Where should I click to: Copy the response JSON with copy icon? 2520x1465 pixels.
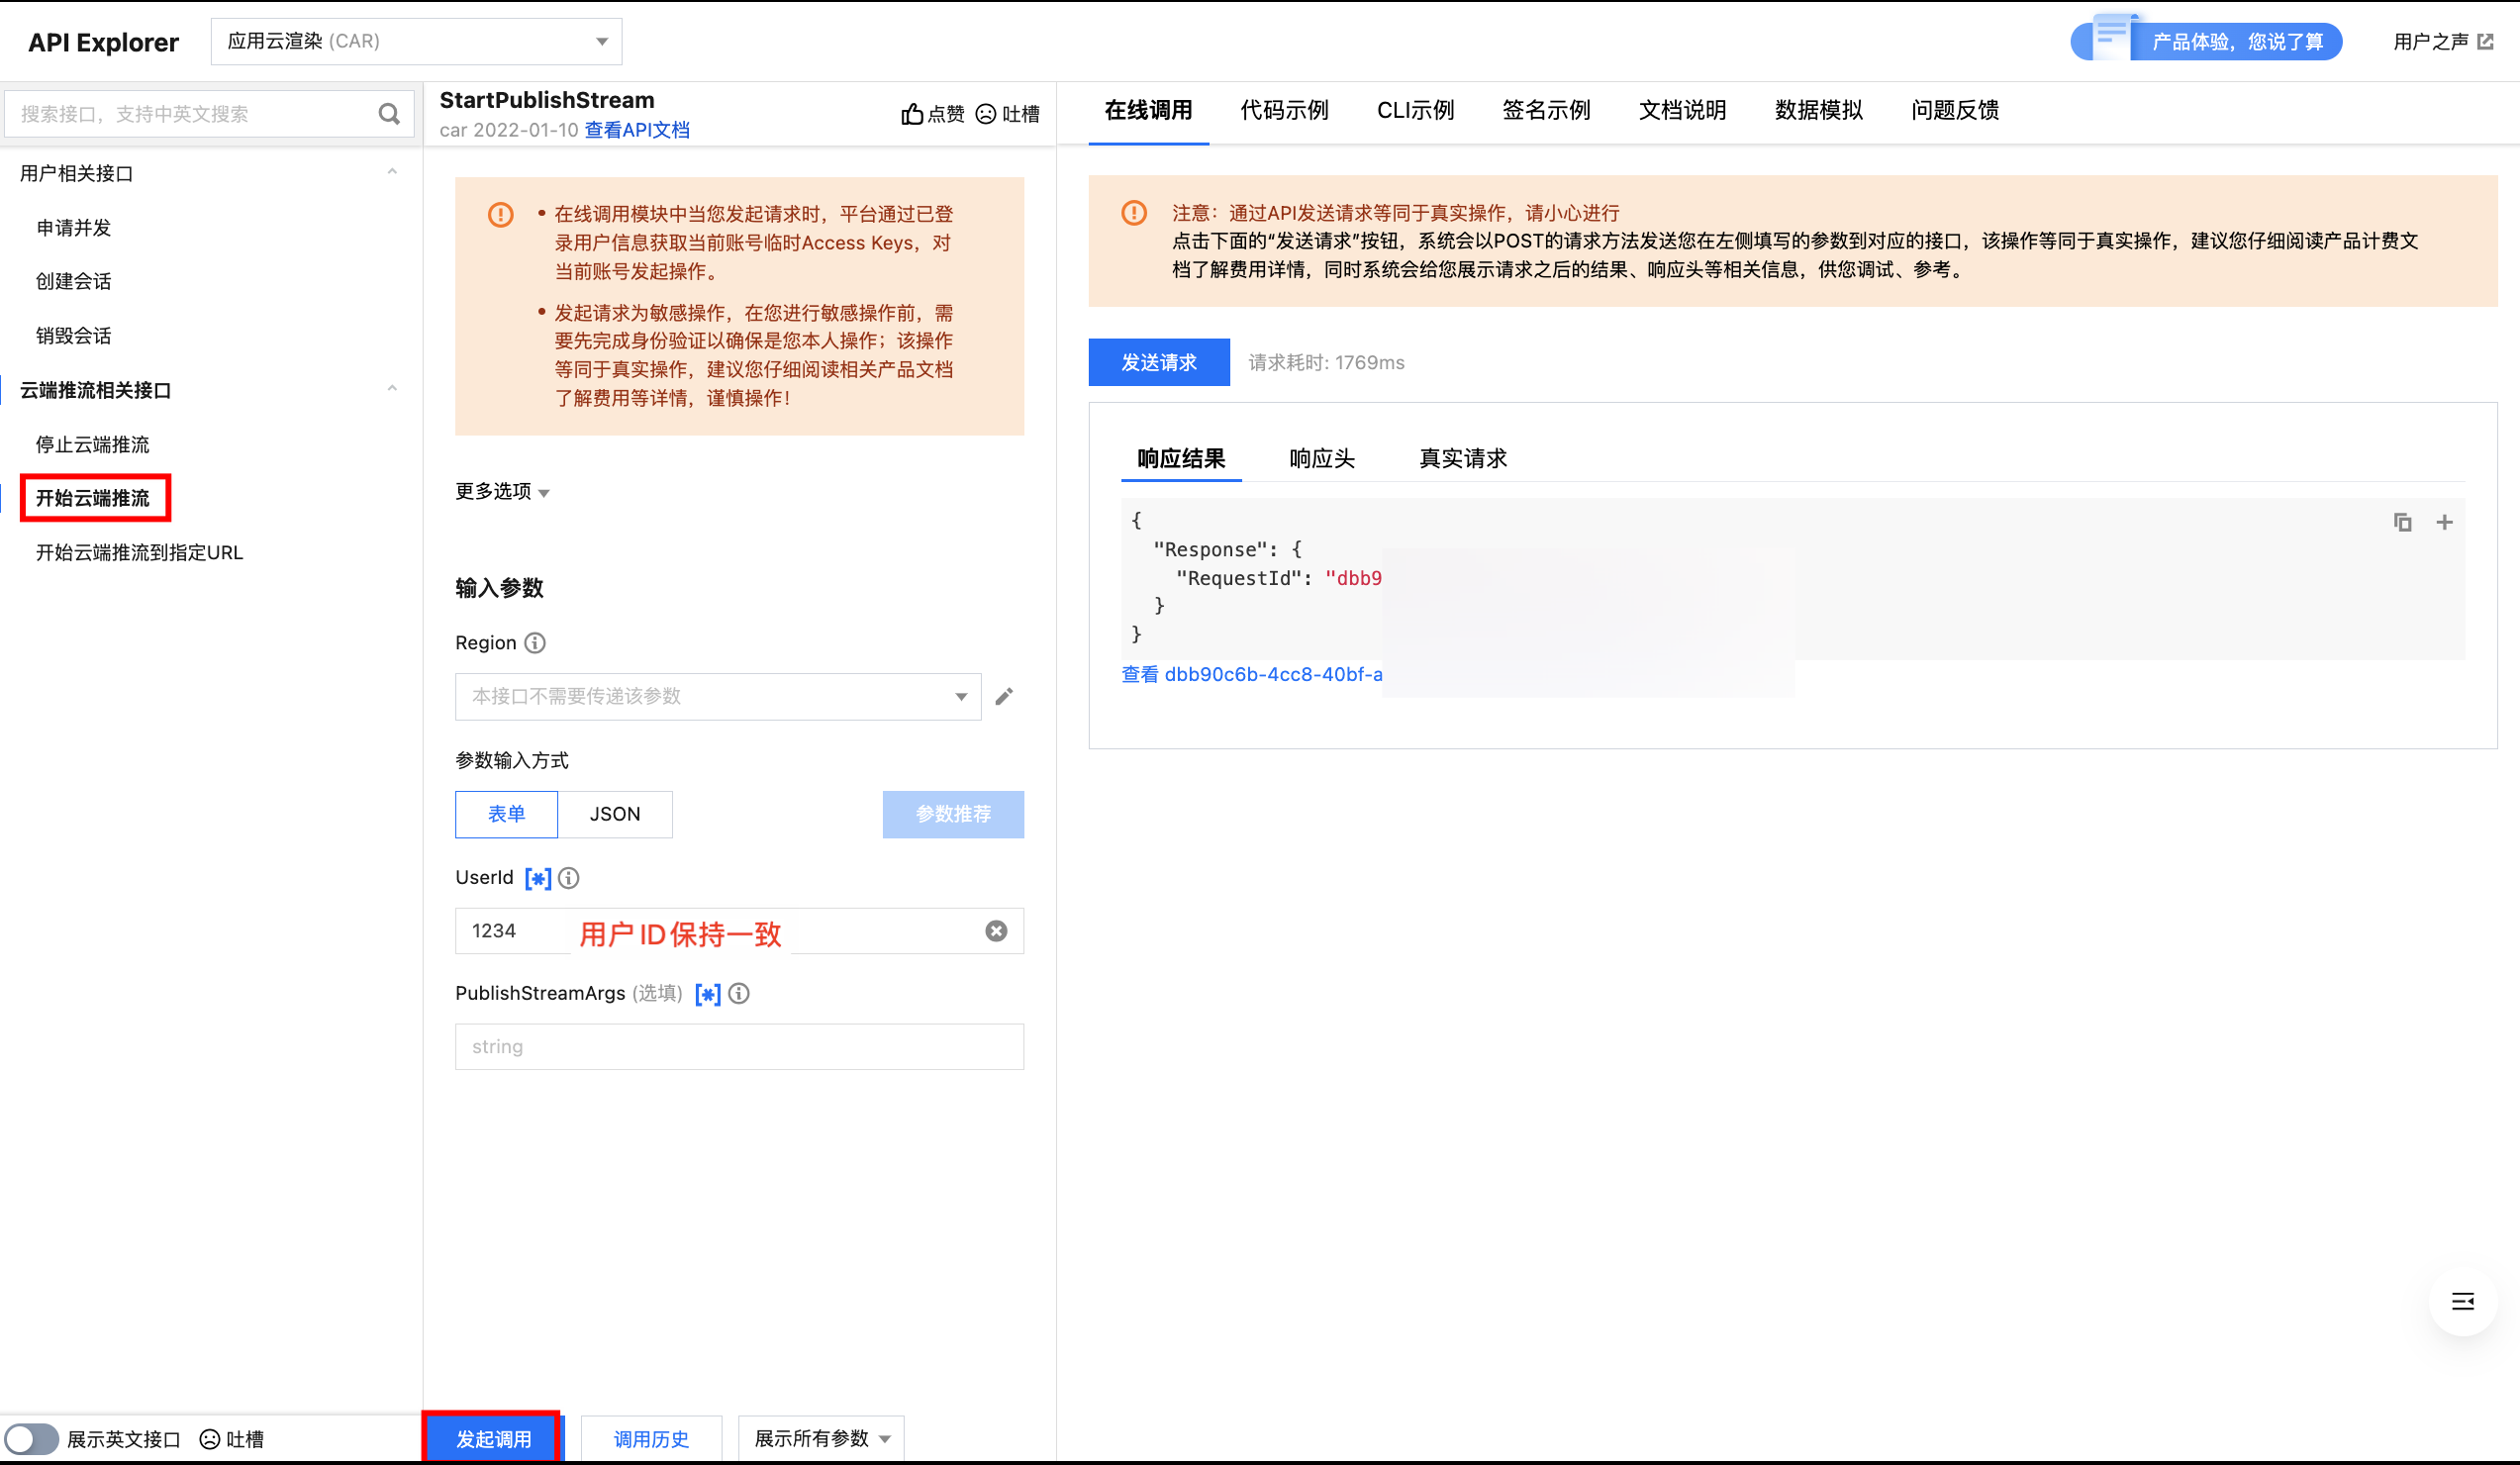point(2402,522)
